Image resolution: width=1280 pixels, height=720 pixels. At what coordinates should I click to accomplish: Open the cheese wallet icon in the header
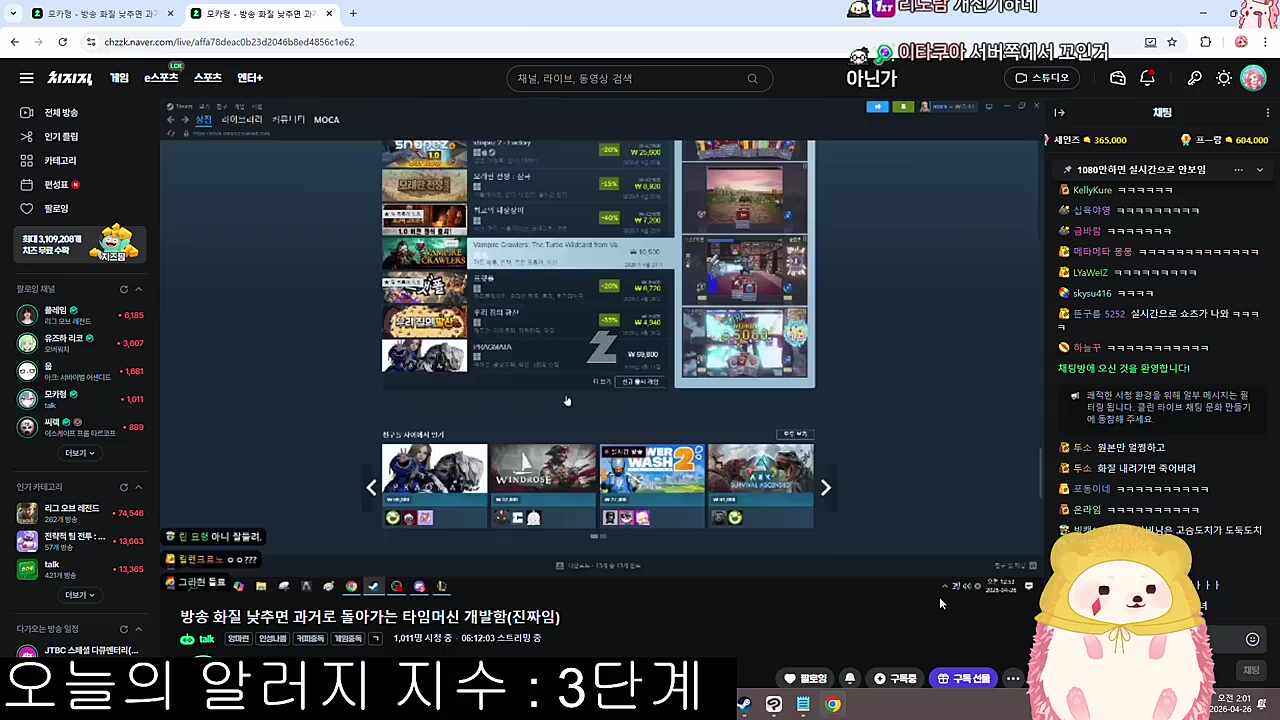point(1118,78)
